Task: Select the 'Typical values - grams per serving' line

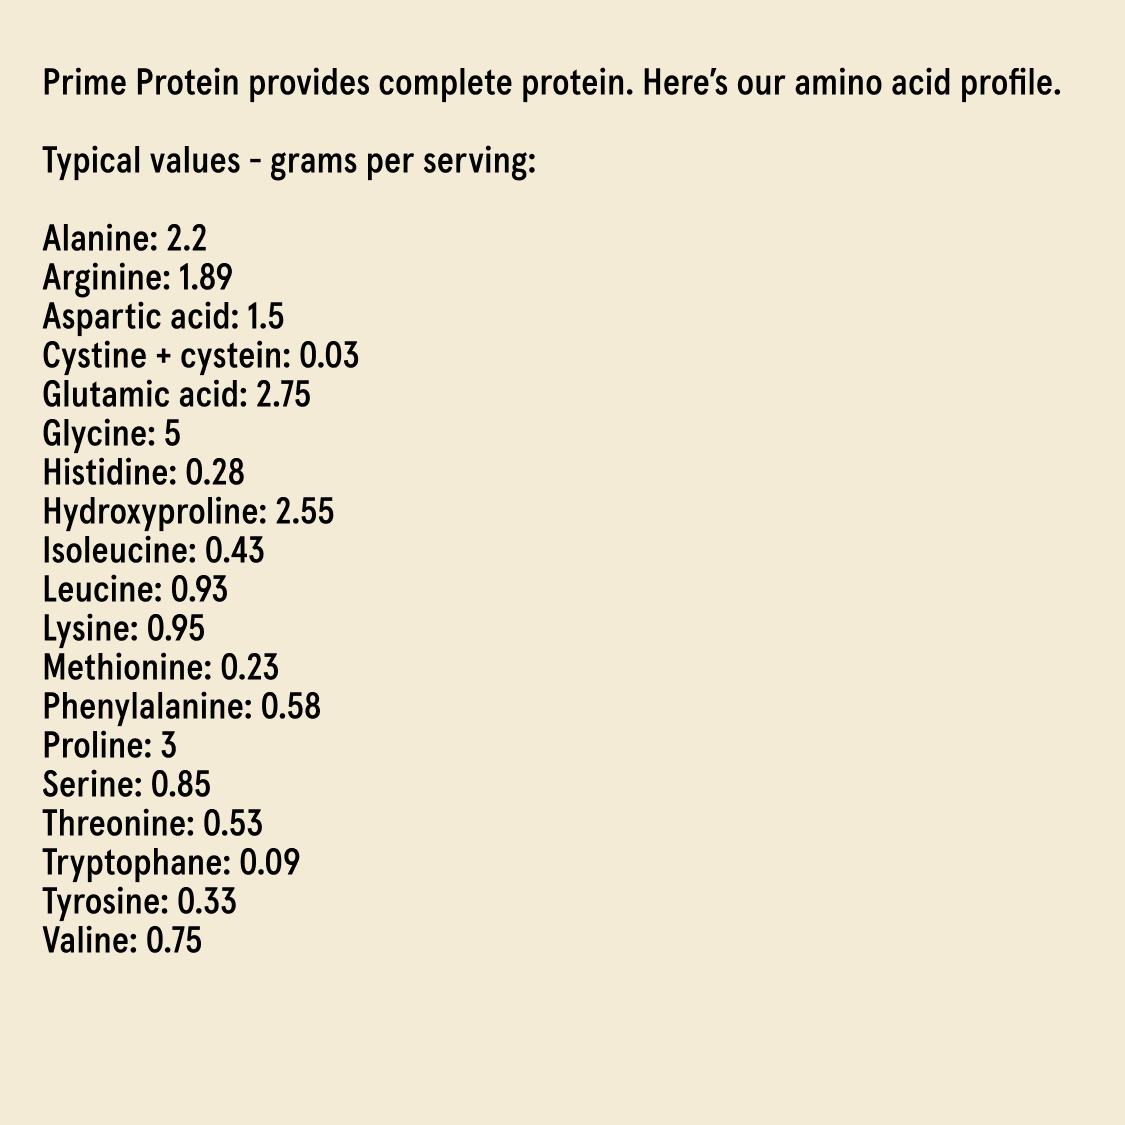Action: 289,161
